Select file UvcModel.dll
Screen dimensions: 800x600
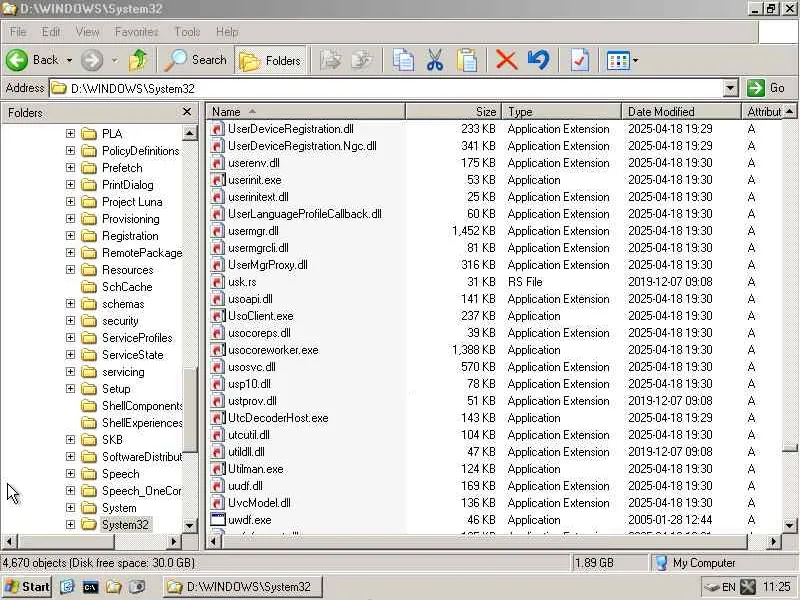(x=259, y=503)
